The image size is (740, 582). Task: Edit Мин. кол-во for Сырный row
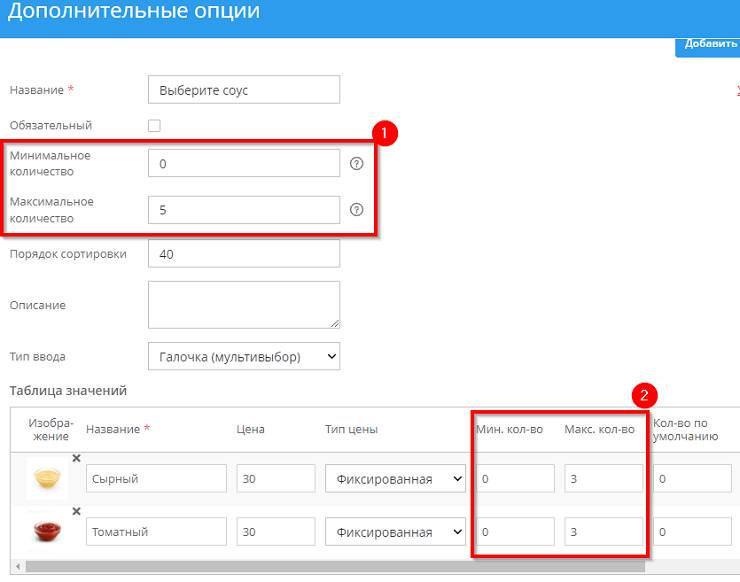(x=514, y=479)
